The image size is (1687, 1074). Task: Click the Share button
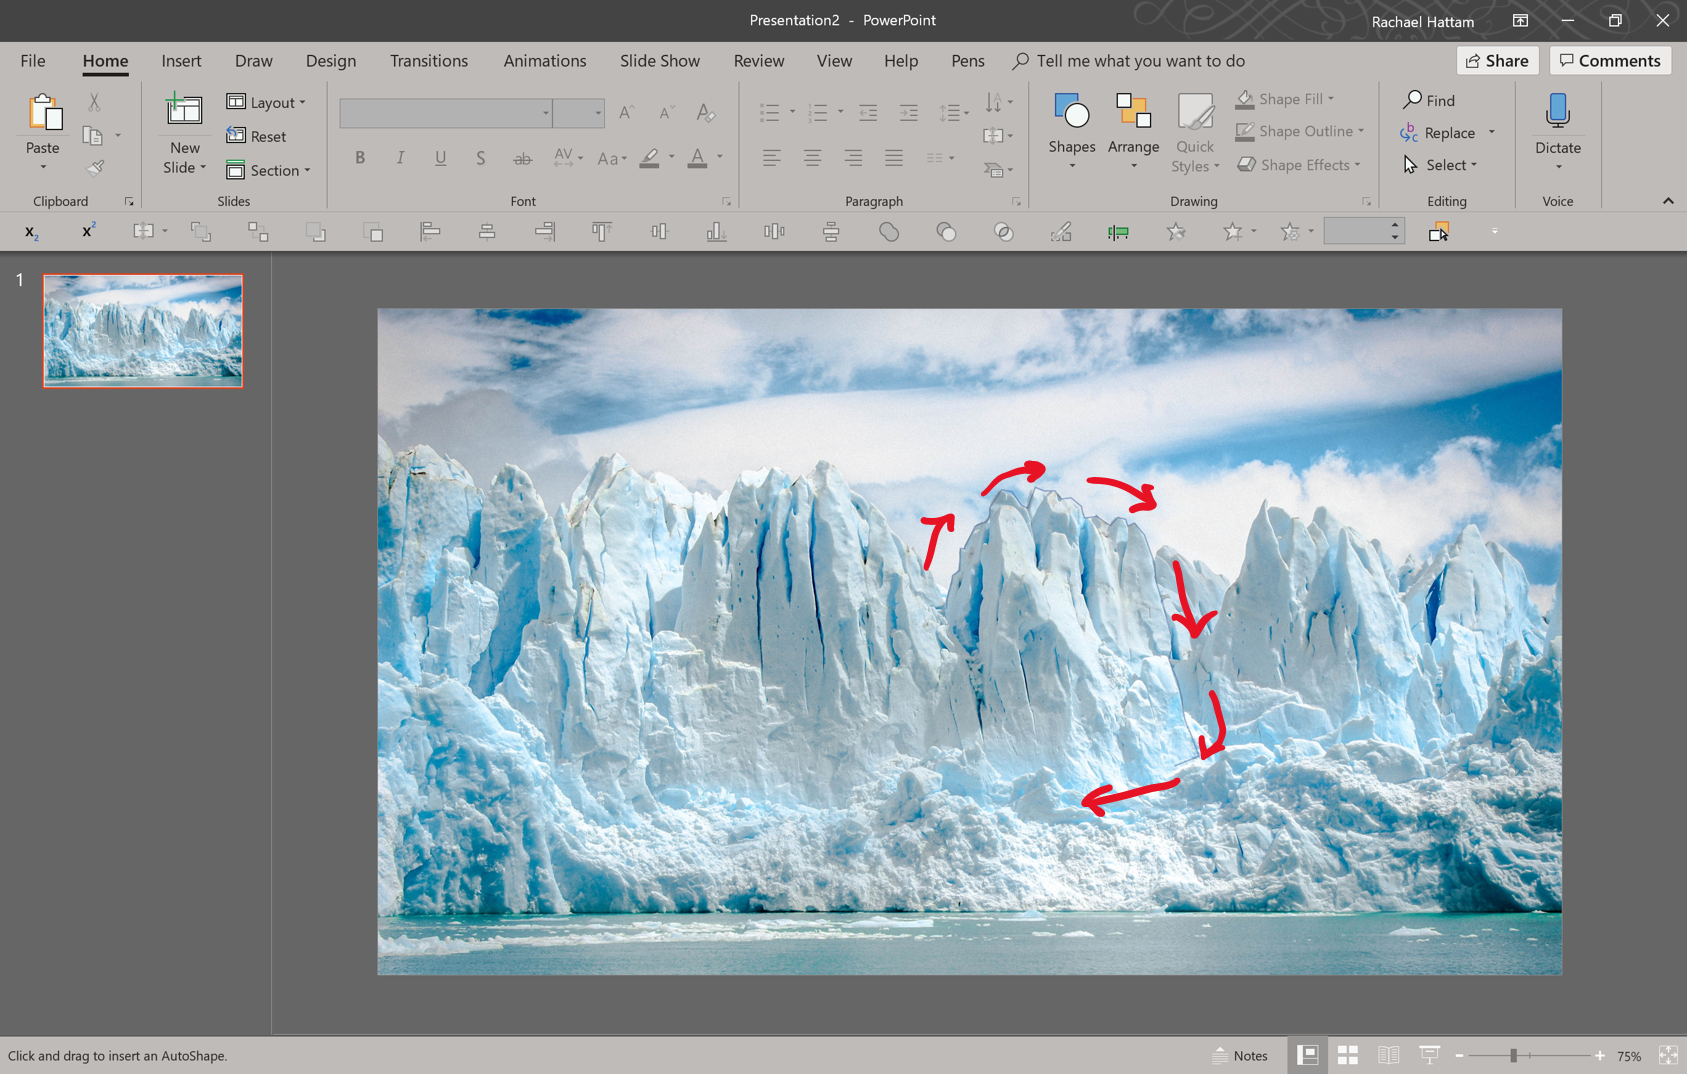[x=1497, y=60]
